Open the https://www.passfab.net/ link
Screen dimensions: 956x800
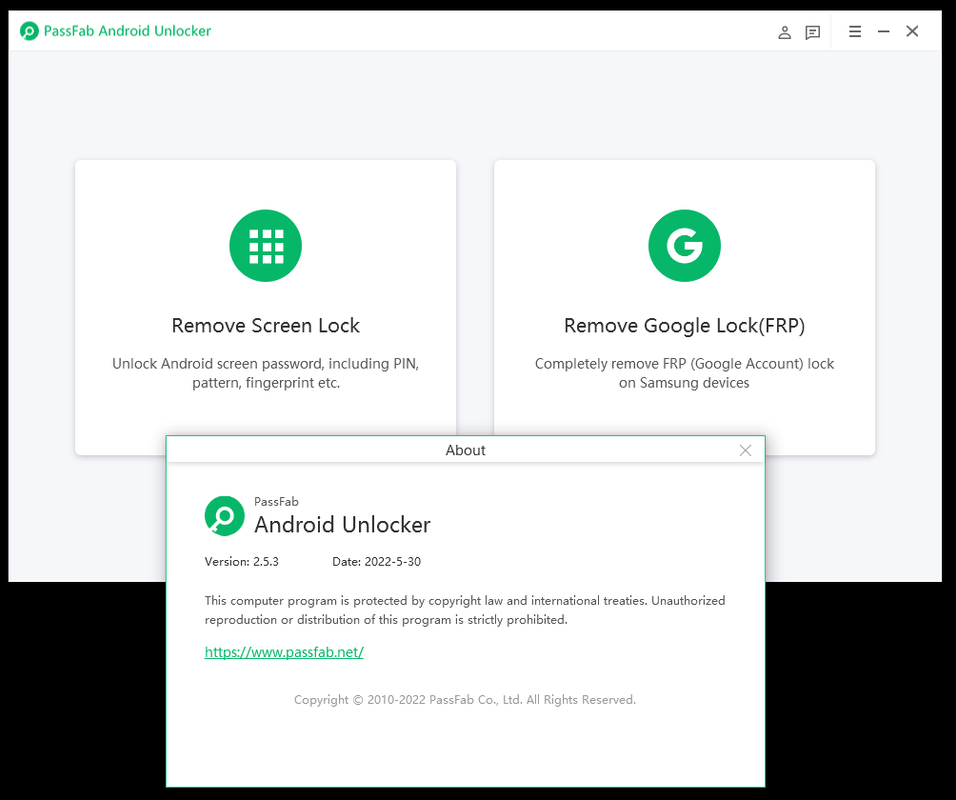tap(284, 652)
